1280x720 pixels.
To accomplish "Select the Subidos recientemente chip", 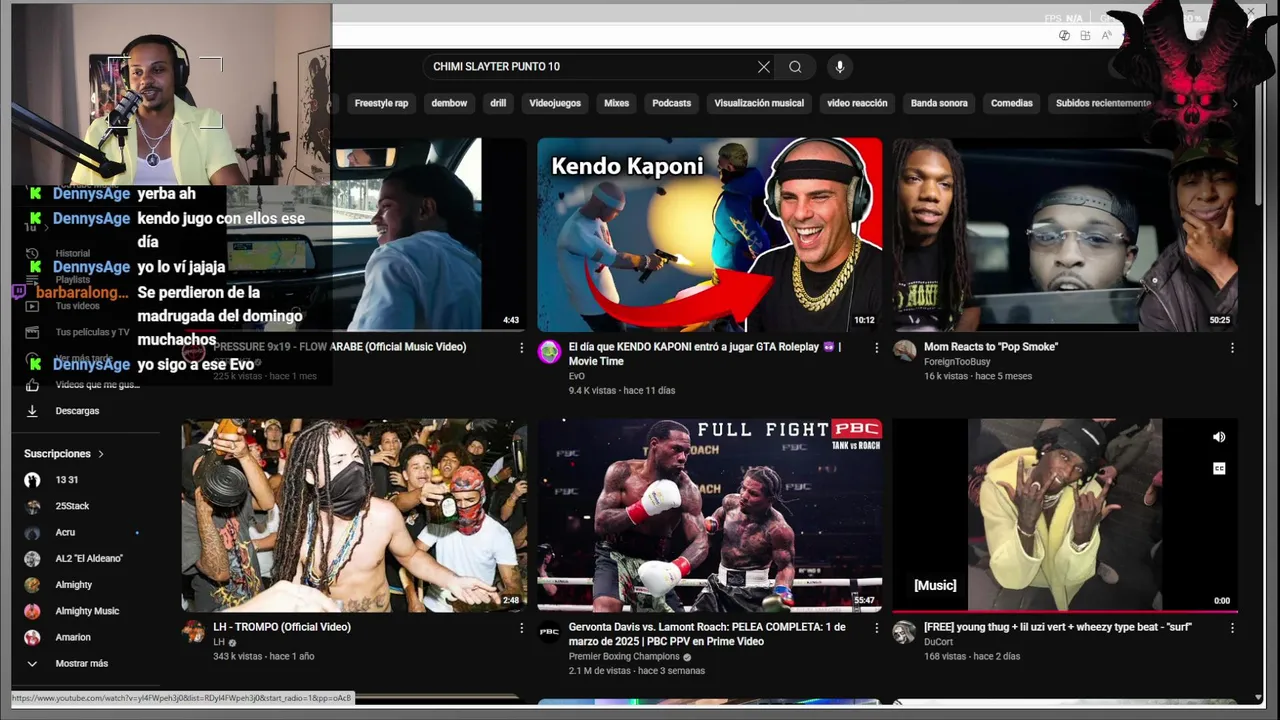I will pyautogui.click(x=1104, y=103).
